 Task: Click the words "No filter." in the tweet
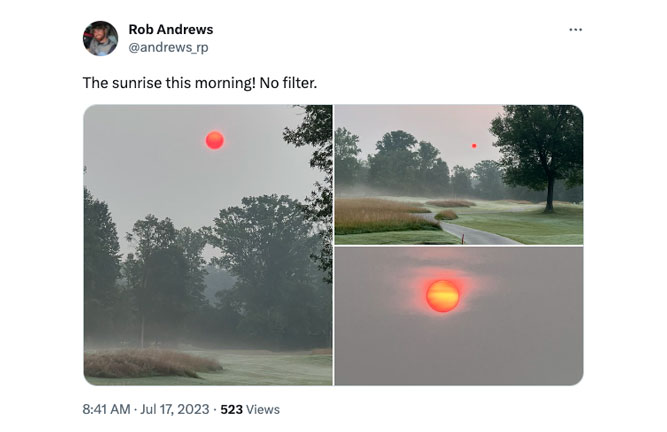tap(288, 82)
